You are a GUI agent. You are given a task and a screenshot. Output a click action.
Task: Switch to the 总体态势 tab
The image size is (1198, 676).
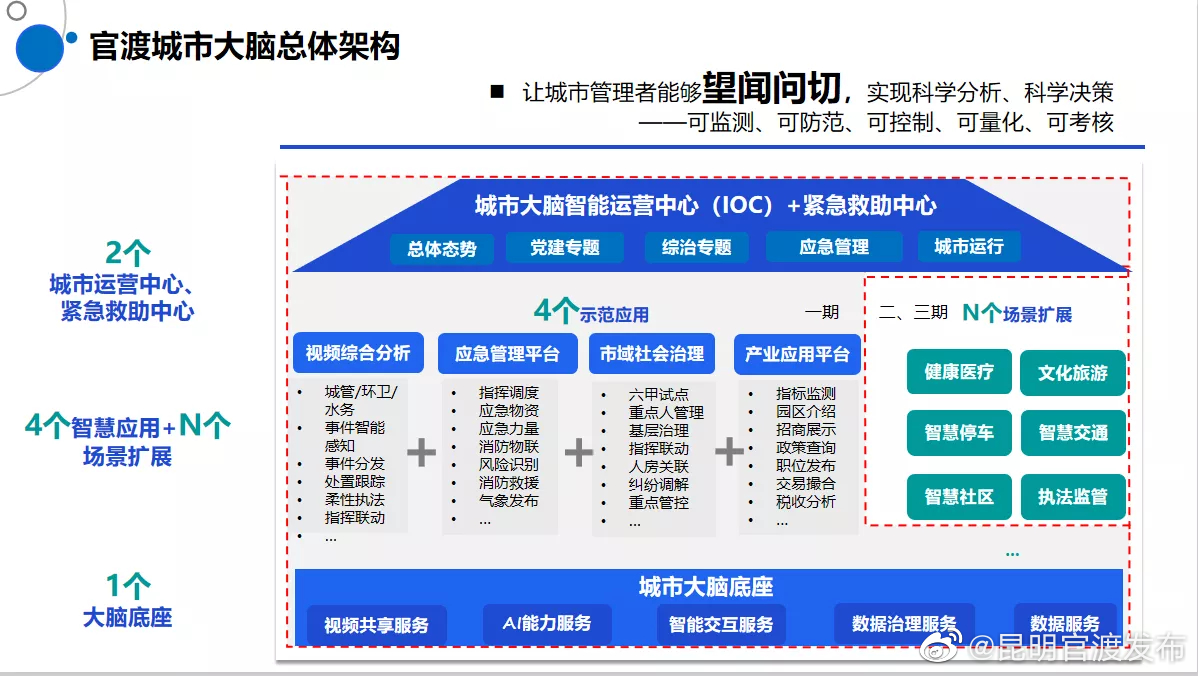click(x=441, y=247)
